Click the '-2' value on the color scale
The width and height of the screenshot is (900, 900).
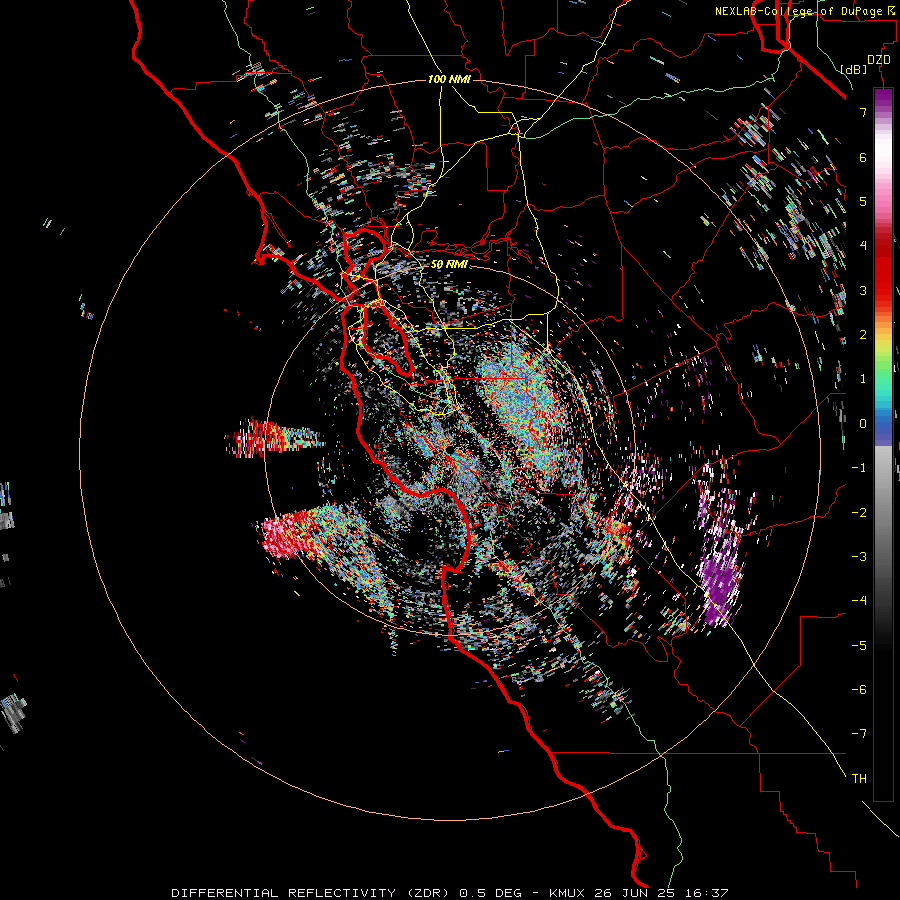(859, 513)
